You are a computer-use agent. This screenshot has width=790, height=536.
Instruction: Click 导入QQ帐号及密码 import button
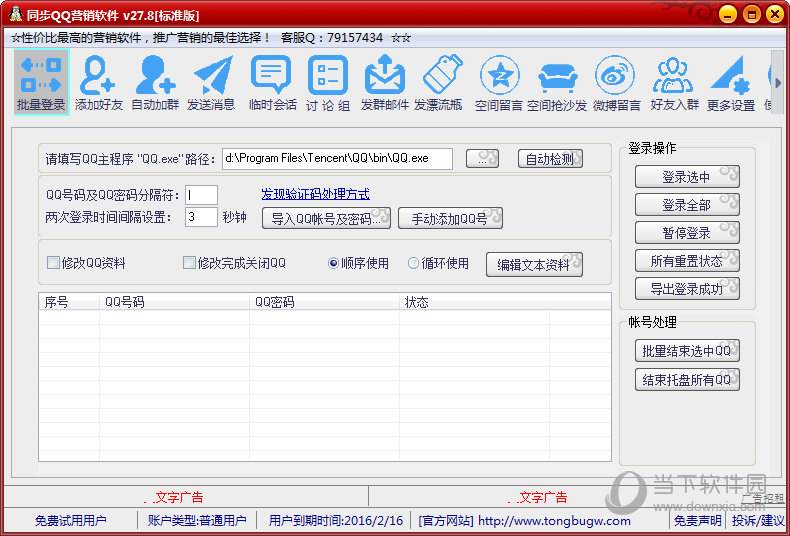click(x=326, y=219)
